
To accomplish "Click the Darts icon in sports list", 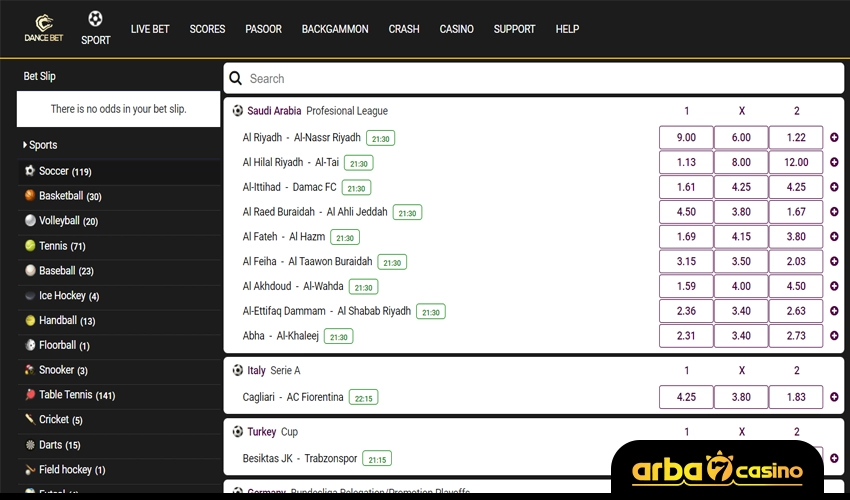I will click(x=30, y=445).
